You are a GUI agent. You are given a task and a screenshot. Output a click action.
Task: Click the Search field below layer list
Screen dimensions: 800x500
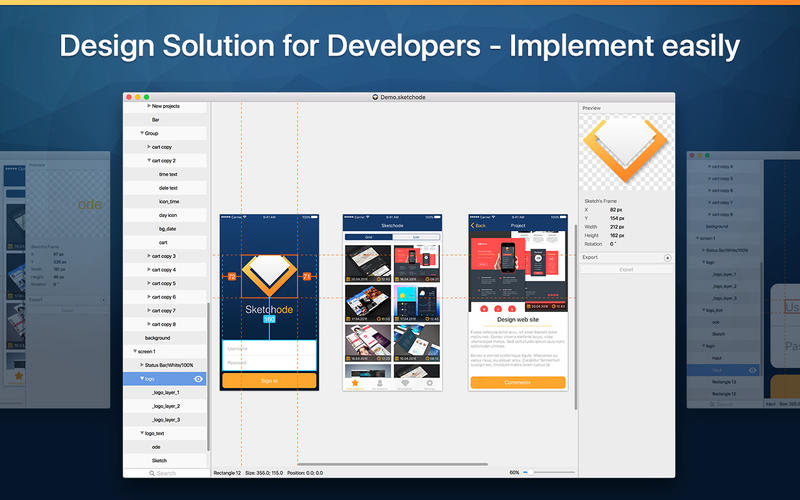tap(166, 473)
